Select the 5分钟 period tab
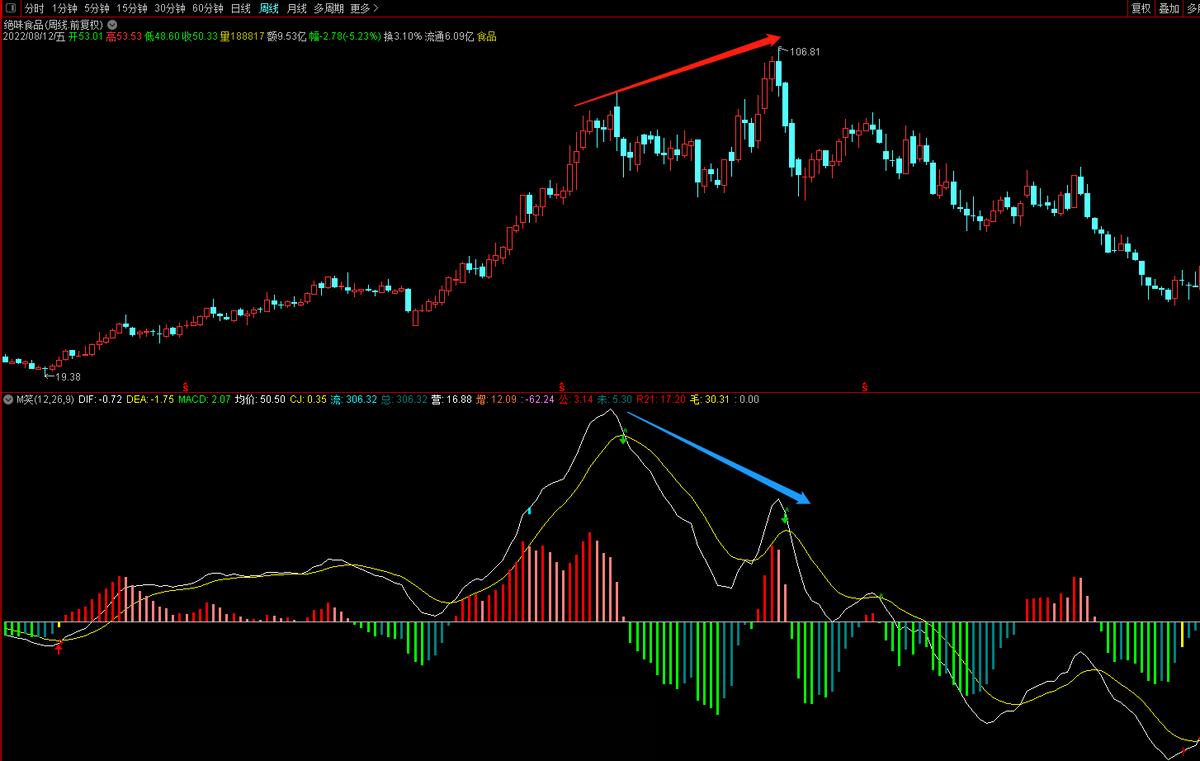The width and height of the screenshot is (1200, 761). [96, 8]
